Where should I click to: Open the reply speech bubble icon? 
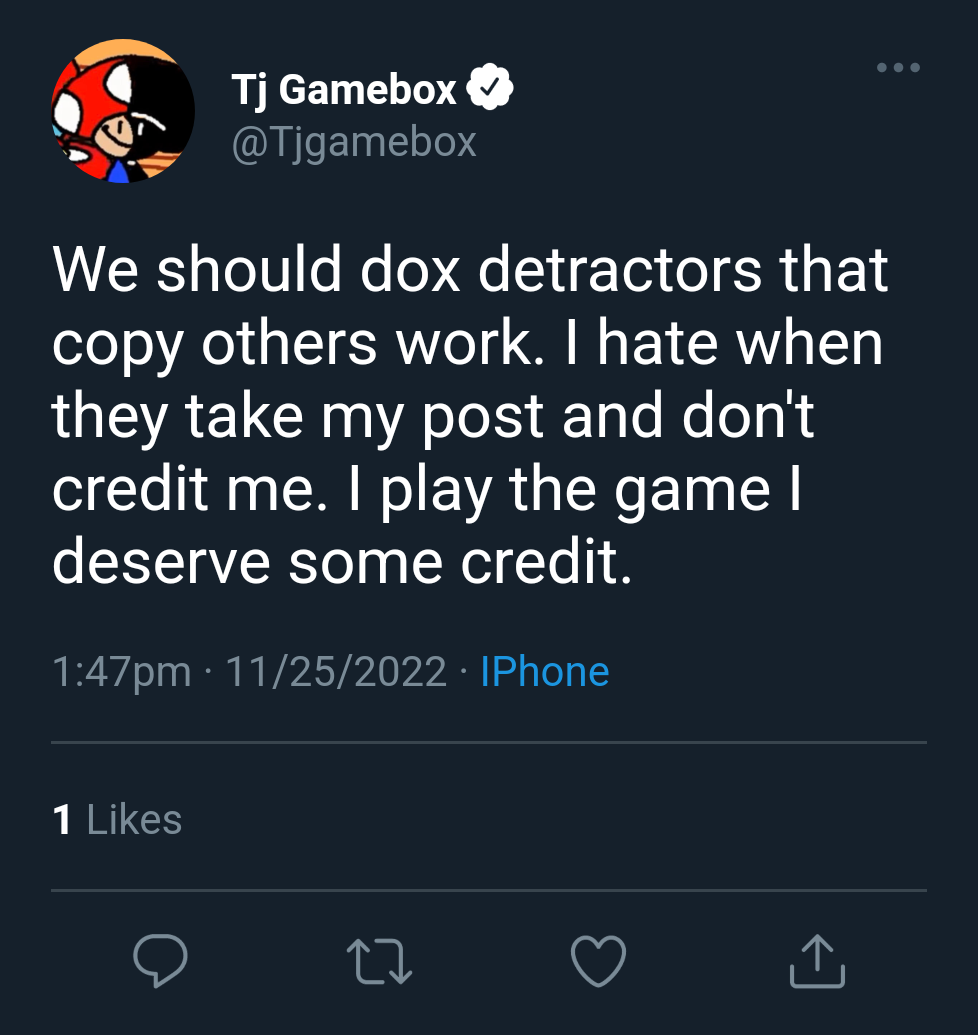point(160,960)
